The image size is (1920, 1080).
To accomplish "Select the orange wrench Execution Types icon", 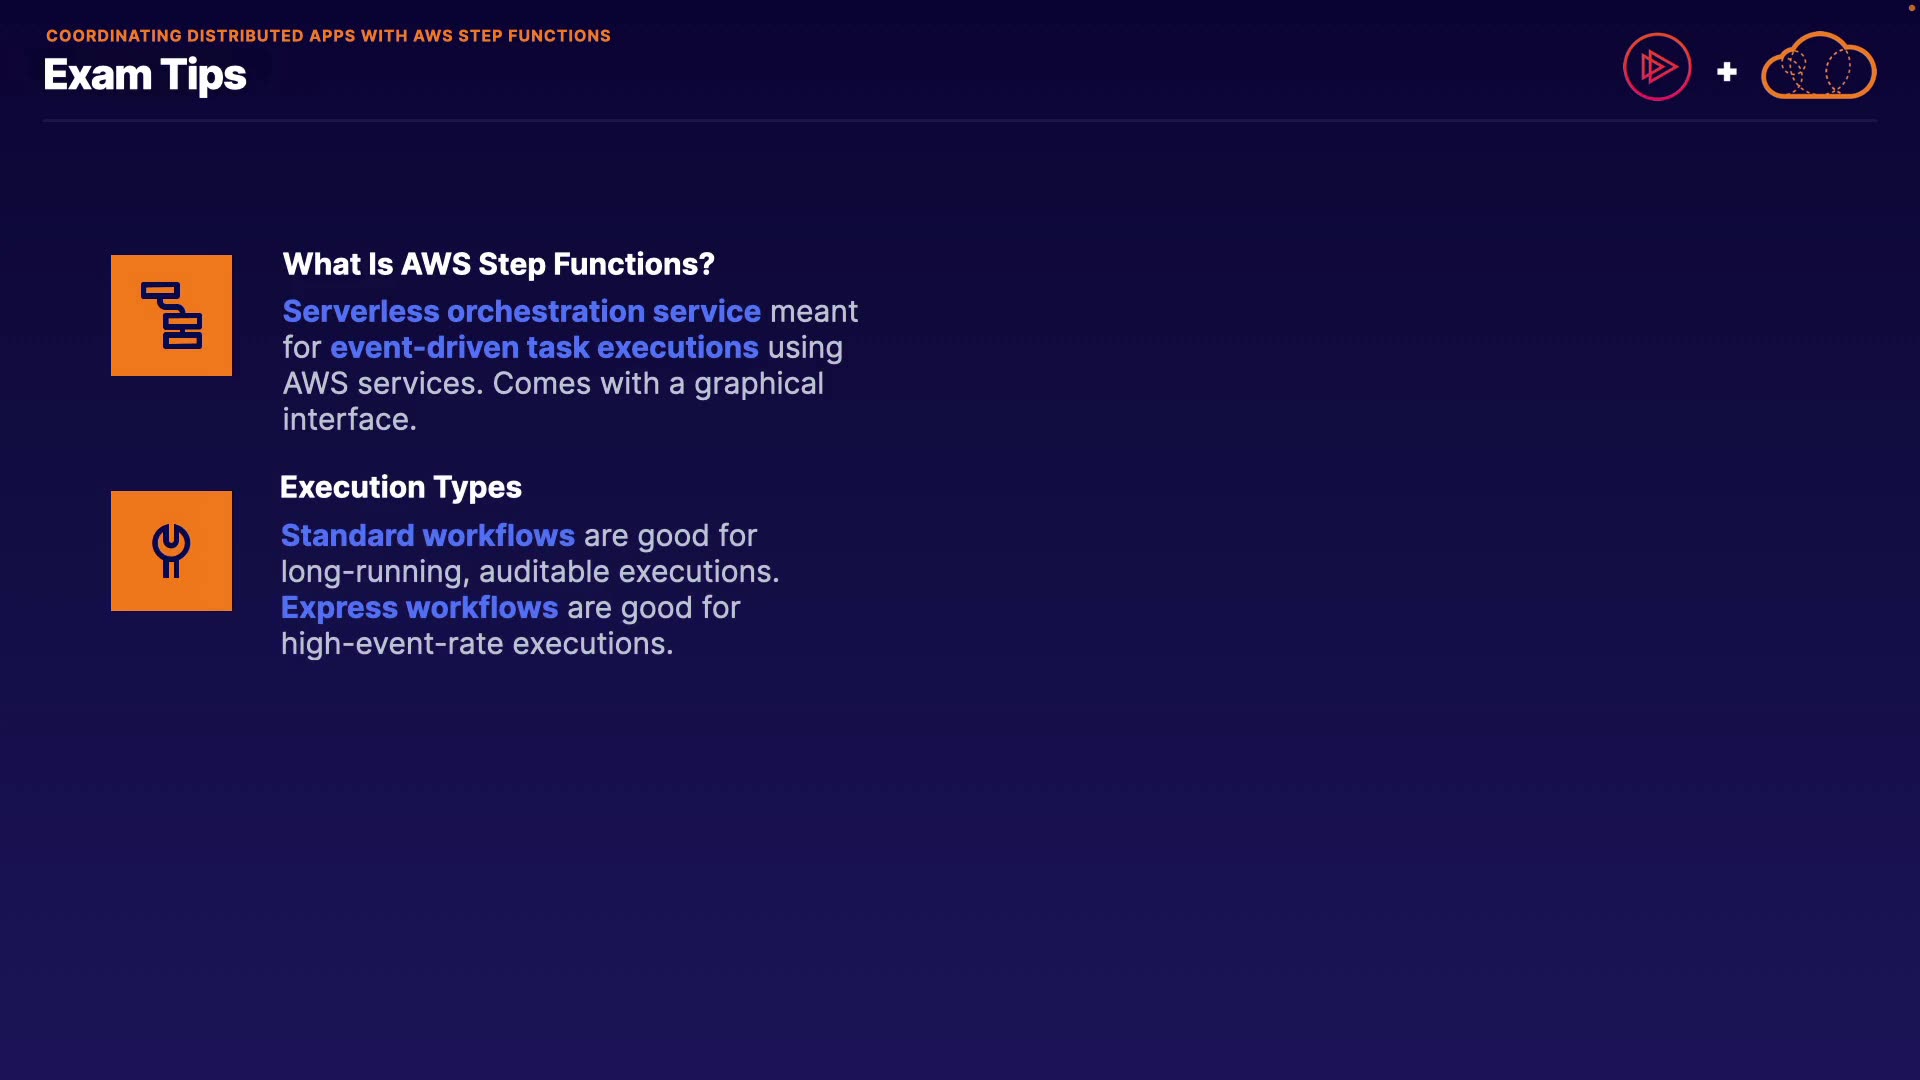I will click(x=171, y=551).
